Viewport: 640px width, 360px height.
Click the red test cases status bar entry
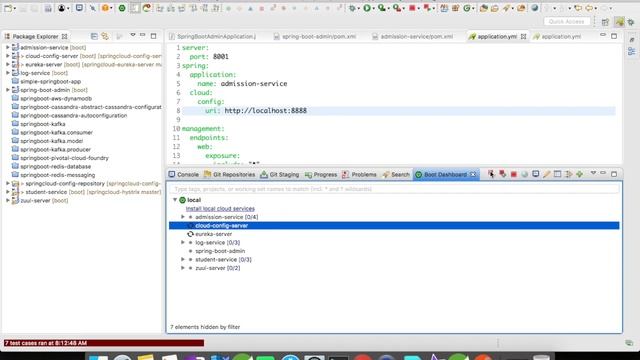point(104,343)
